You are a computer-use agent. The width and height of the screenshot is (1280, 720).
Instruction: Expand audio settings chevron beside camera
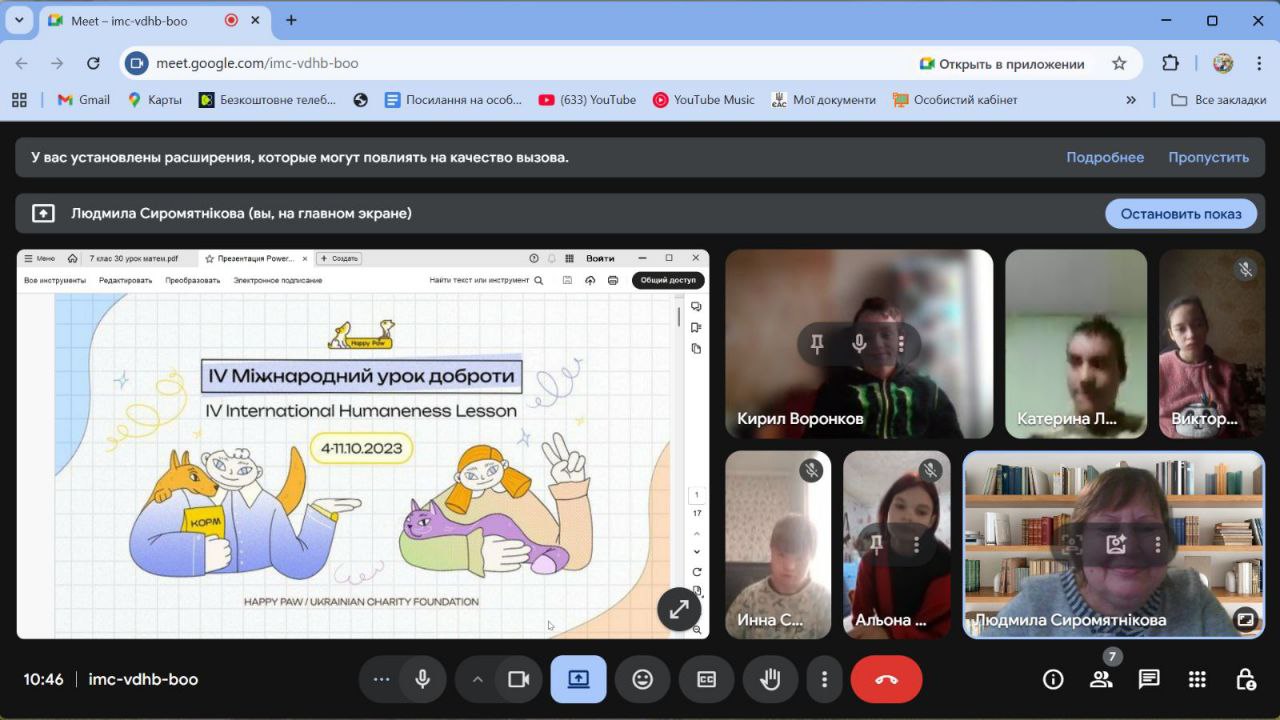[477, 680]
